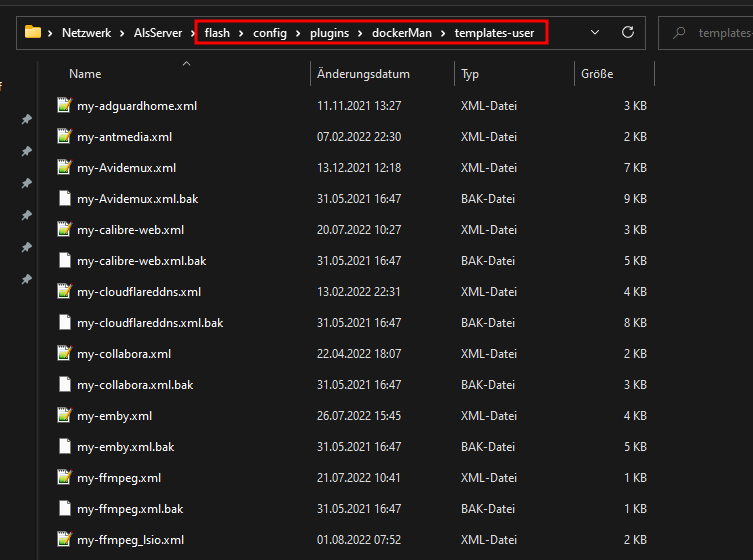Select the file name my-cloudflareddns.xml.bak
Viewport: 753px width, 560px height.
[x=150, y=323]
